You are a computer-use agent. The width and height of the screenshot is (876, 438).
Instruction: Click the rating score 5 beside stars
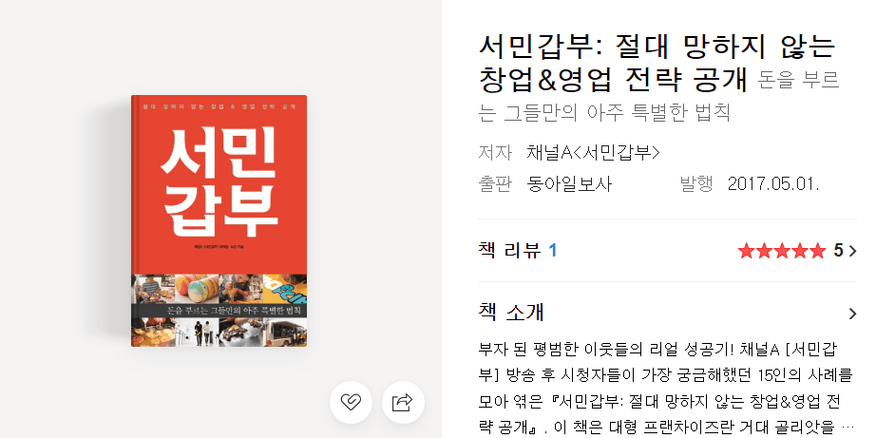(x=838, y=251)
